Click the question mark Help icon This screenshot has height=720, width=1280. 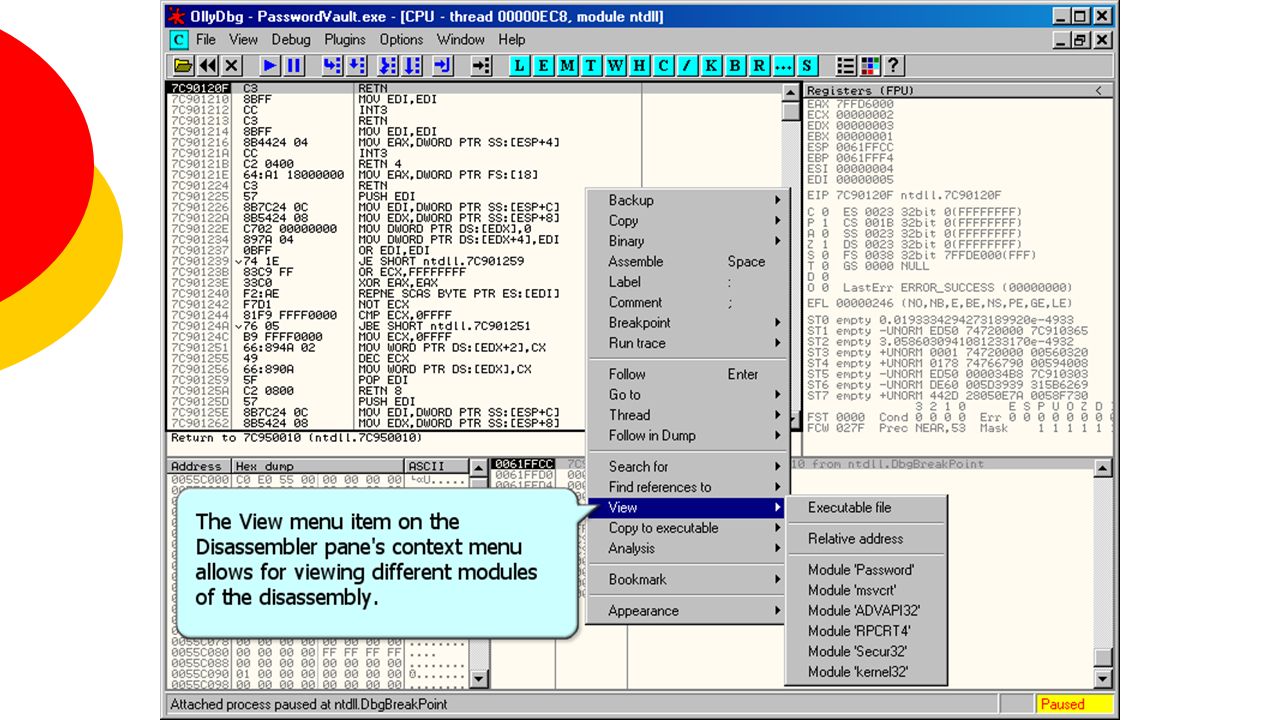894,66
